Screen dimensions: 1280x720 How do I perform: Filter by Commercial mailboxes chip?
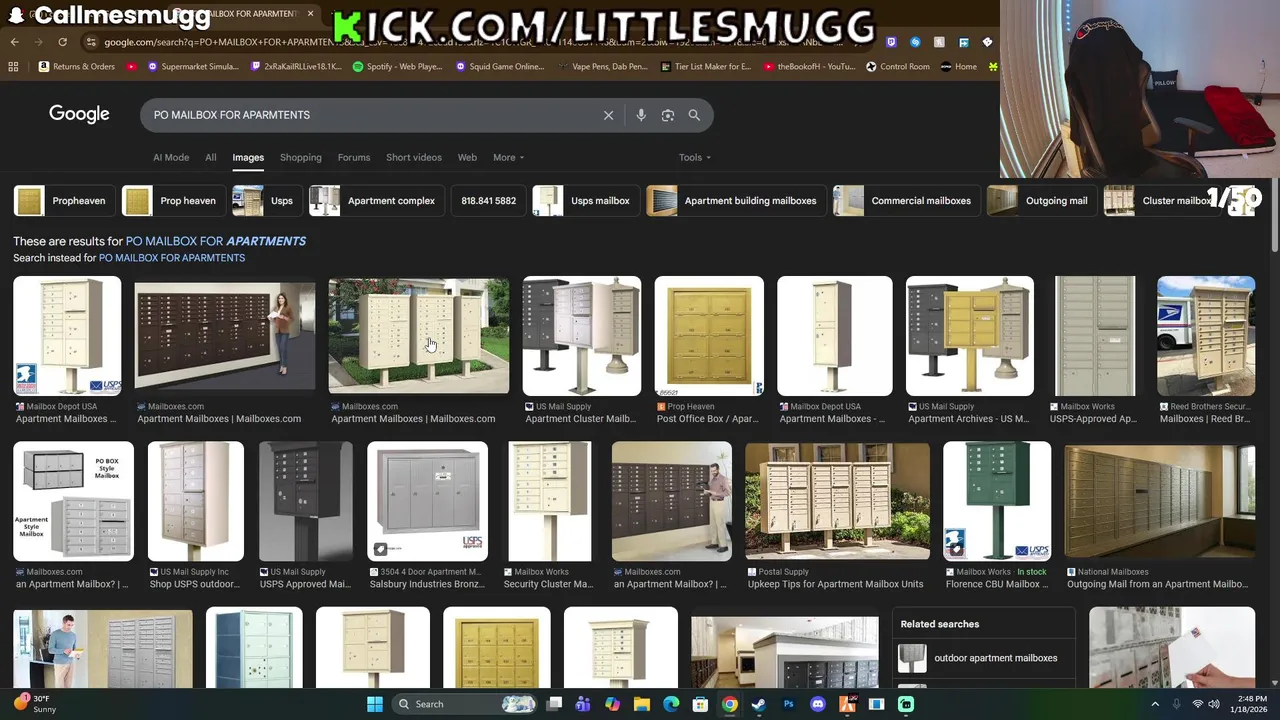click(906, 201)
